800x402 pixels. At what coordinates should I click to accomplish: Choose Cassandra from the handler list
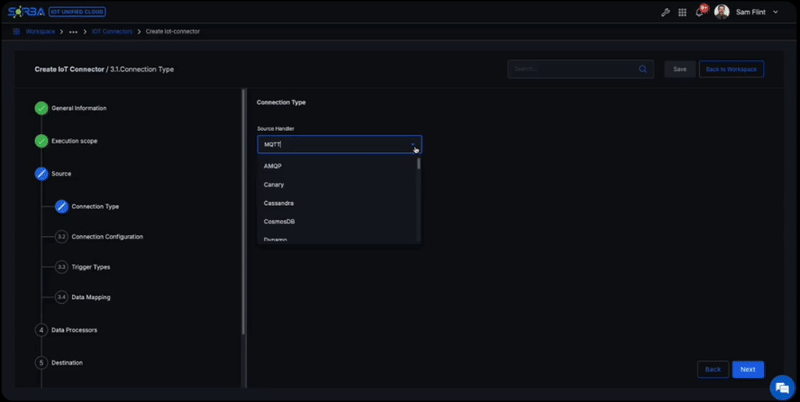click(278, 203)
